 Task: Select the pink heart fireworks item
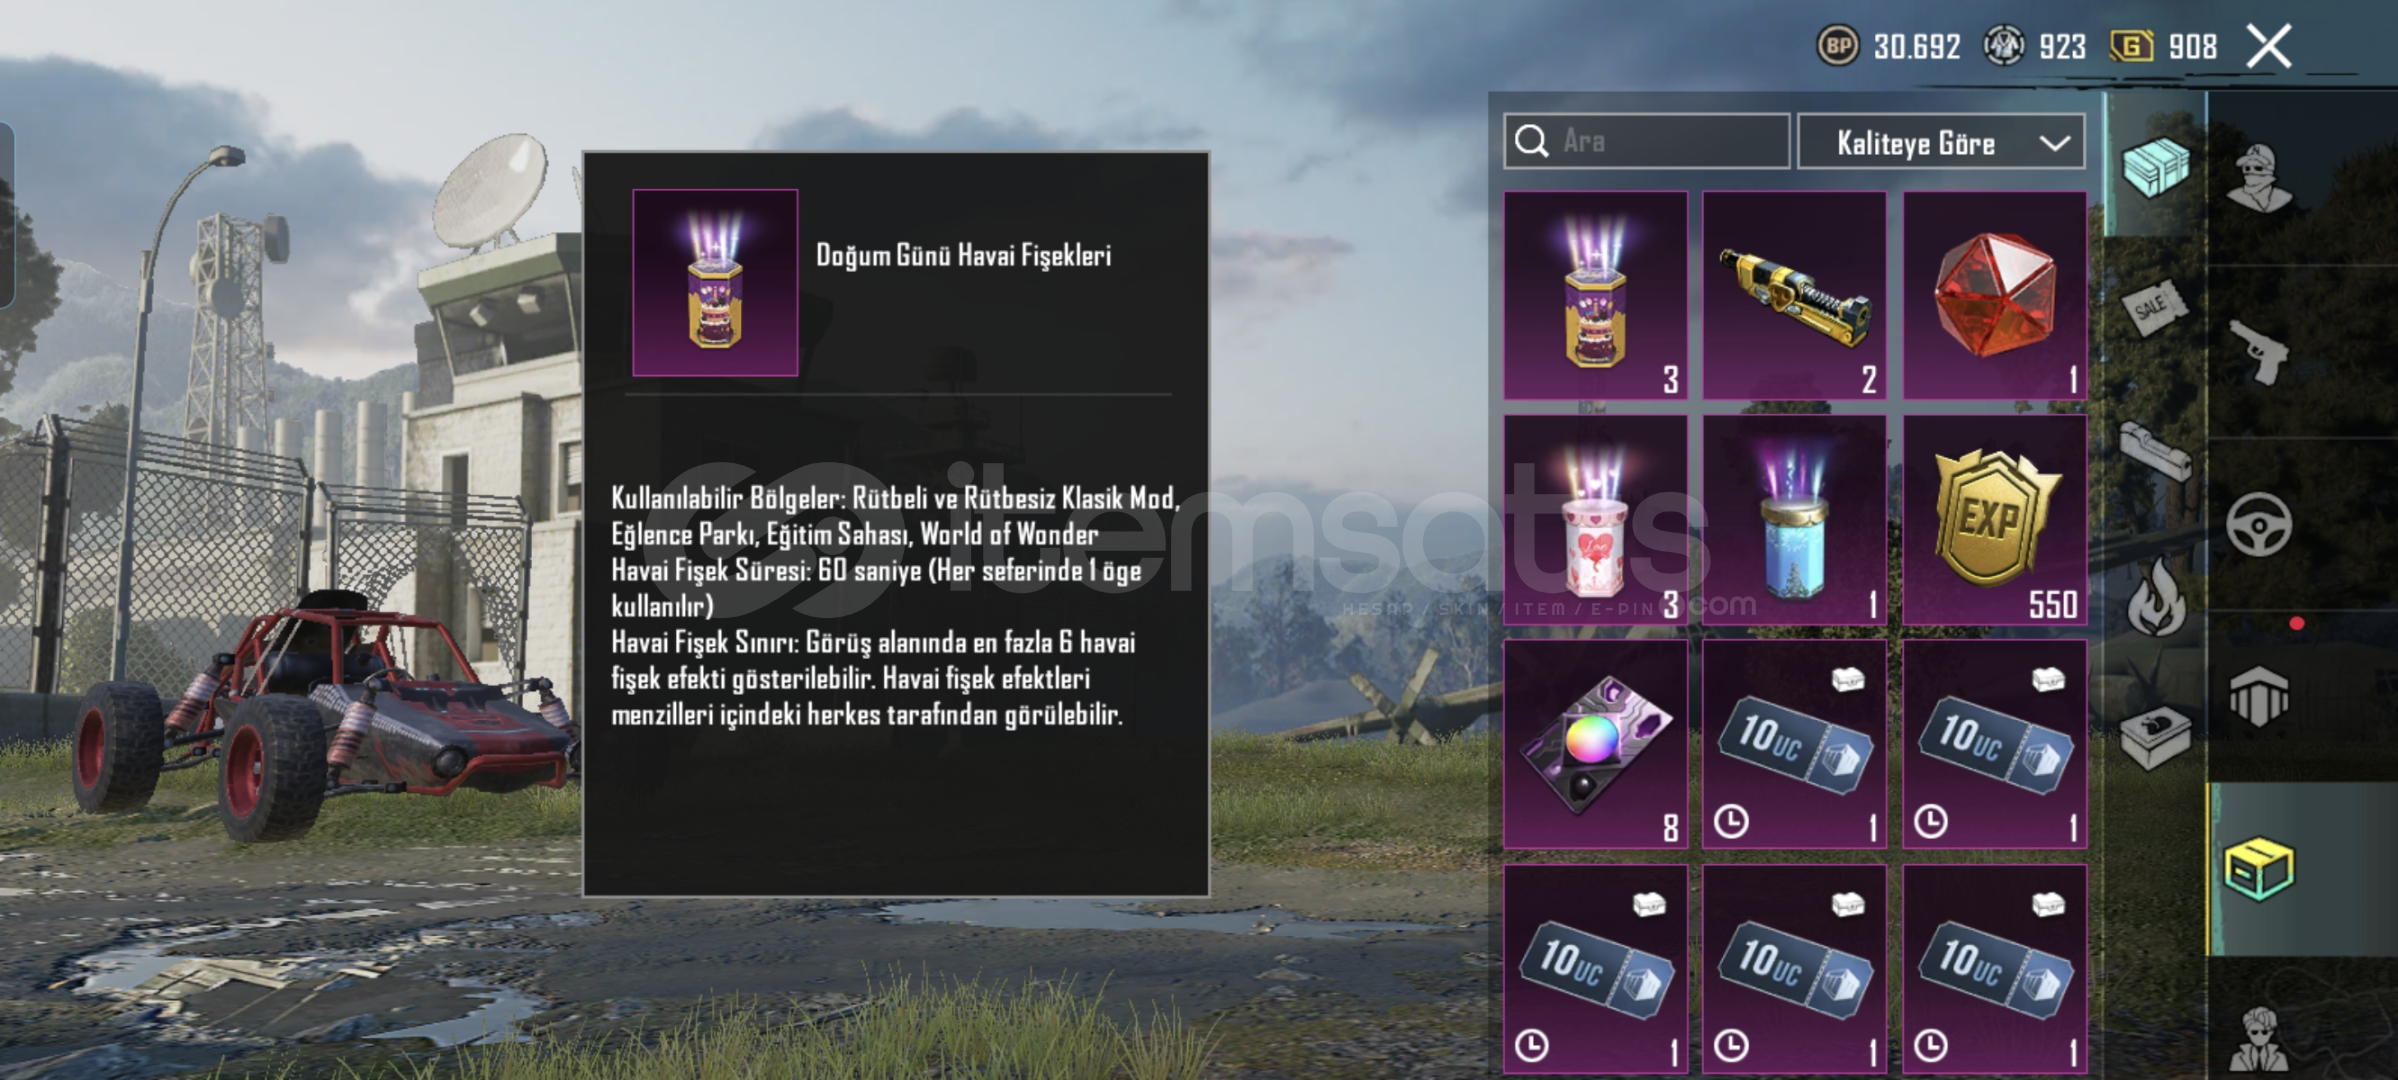pos(1595,520)
